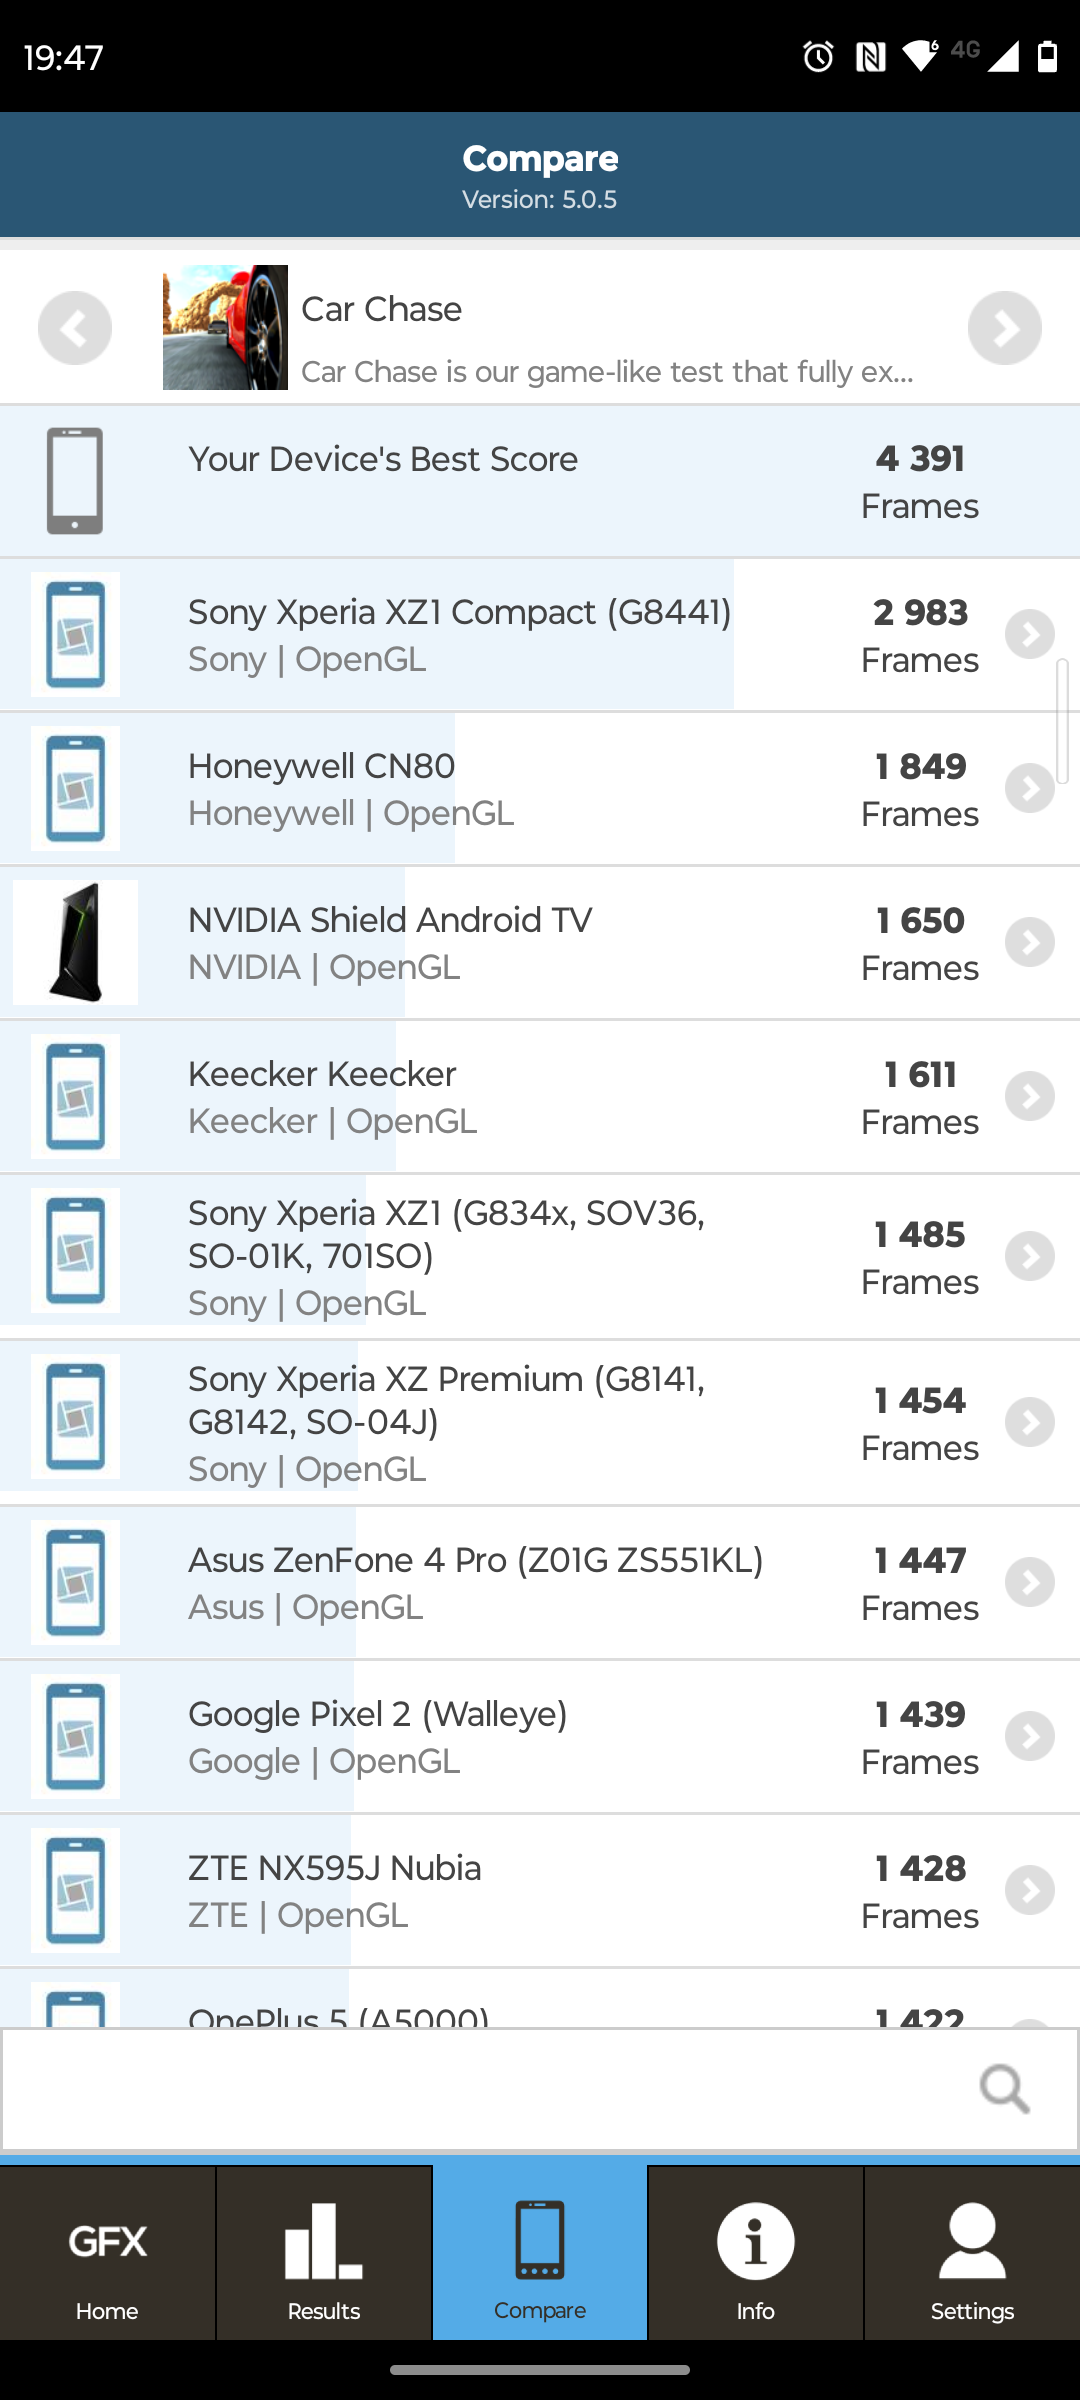
Task: Open Keecker Keecker details chevron
Action: click(1030, 1097)
